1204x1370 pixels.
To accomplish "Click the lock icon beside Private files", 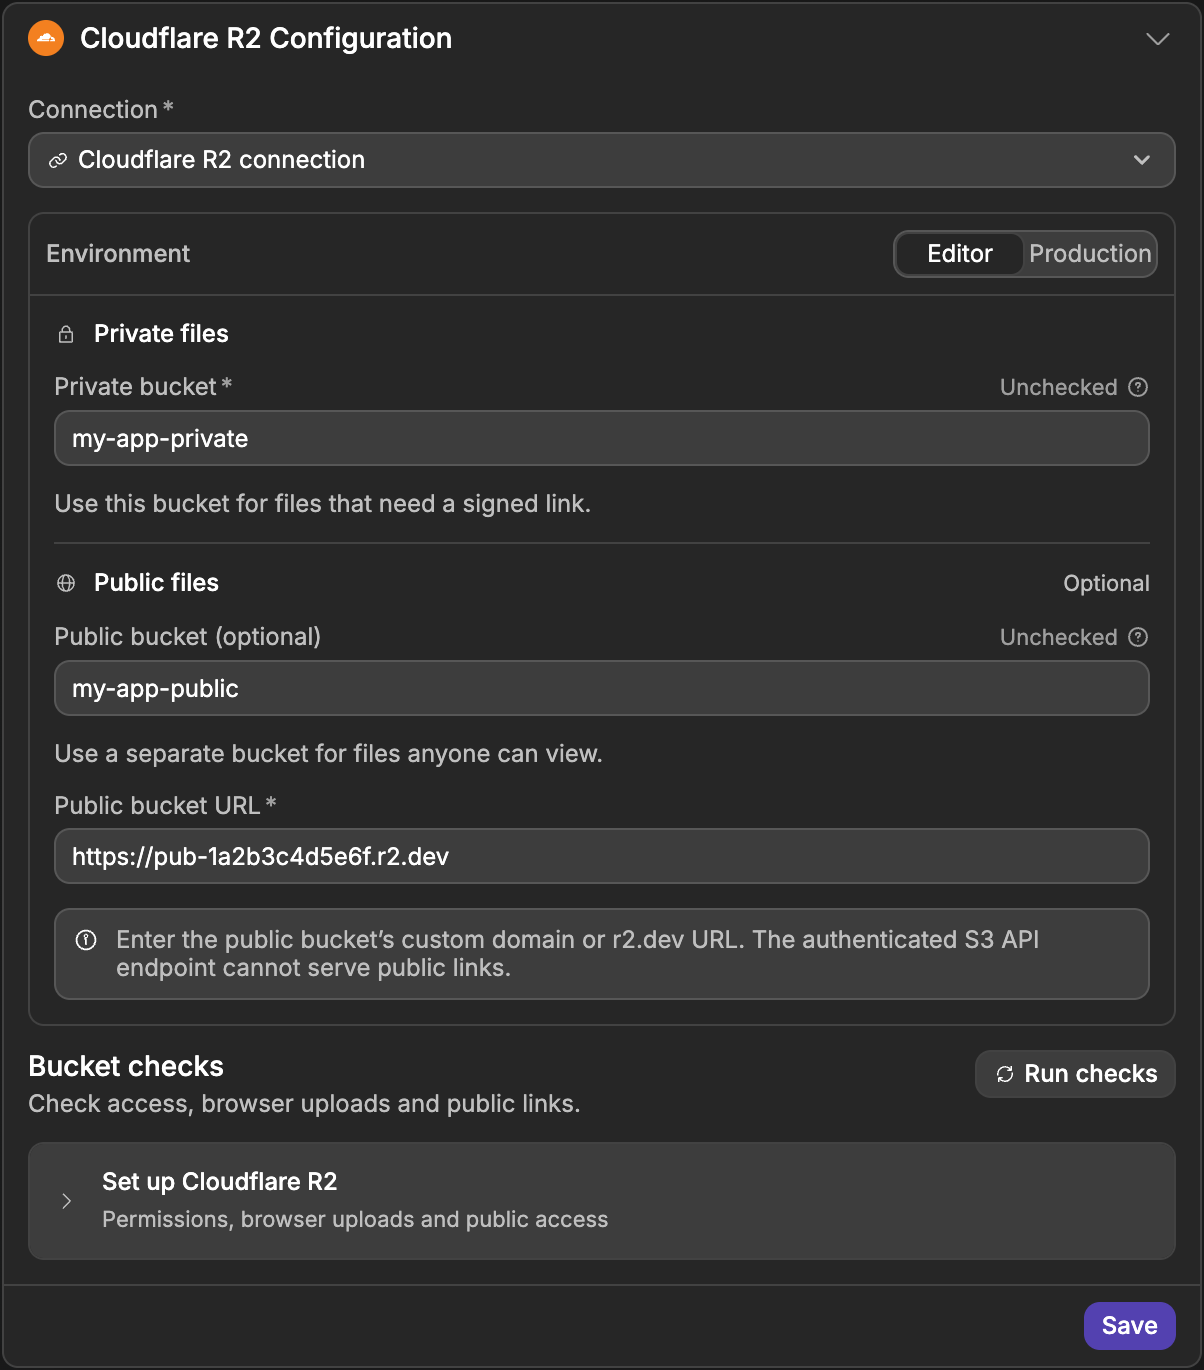I will tap(66, 334).
